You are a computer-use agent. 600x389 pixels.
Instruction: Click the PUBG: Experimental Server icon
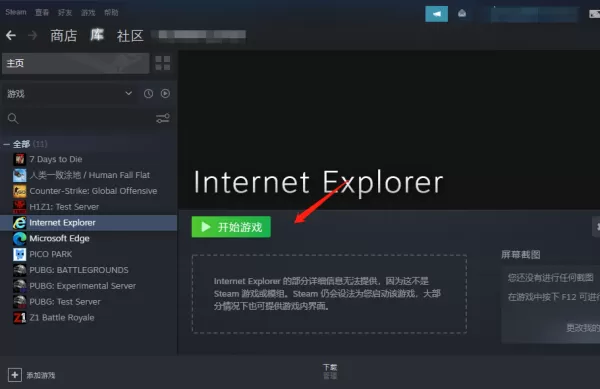[x=20, y=286]
